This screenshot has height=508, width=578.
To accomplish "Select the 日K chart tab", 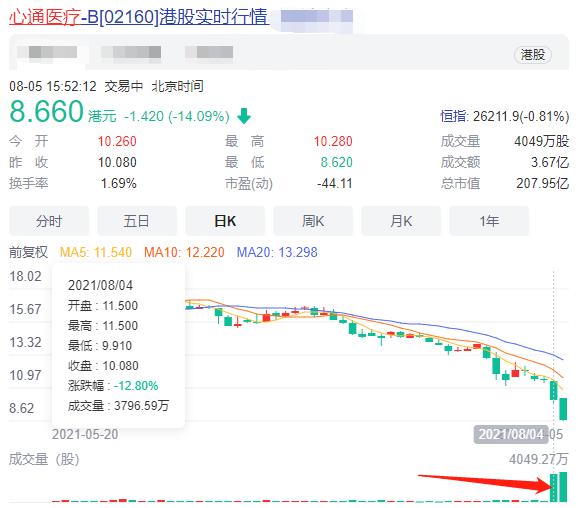I will point(225,221).
